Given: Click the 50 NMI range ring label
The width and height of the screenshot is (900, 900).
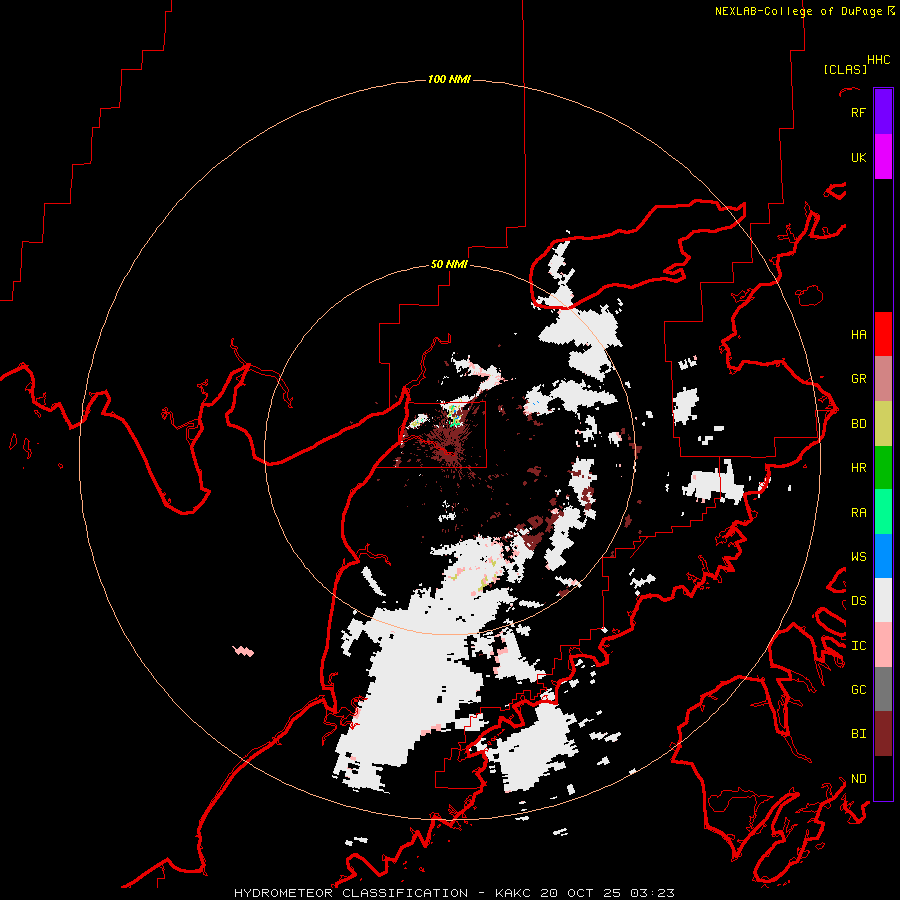Looking at the screenshot, I should pos(449,264).
